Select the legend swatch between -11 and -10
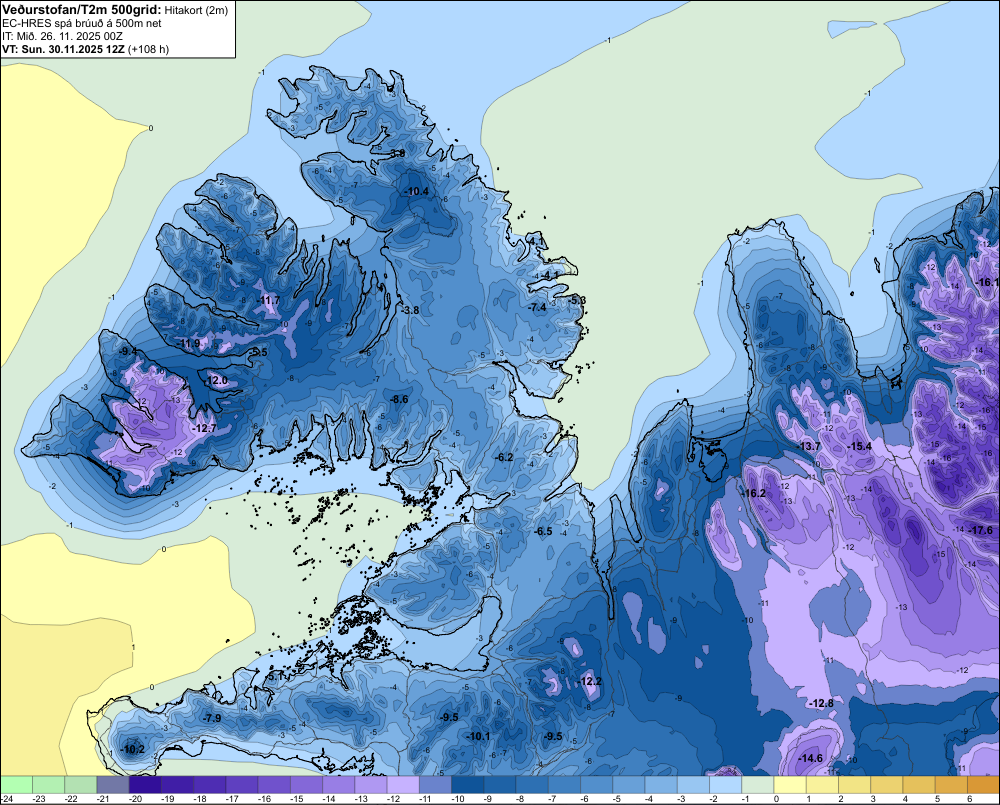The image size is (1000, 805). [436, 784]
